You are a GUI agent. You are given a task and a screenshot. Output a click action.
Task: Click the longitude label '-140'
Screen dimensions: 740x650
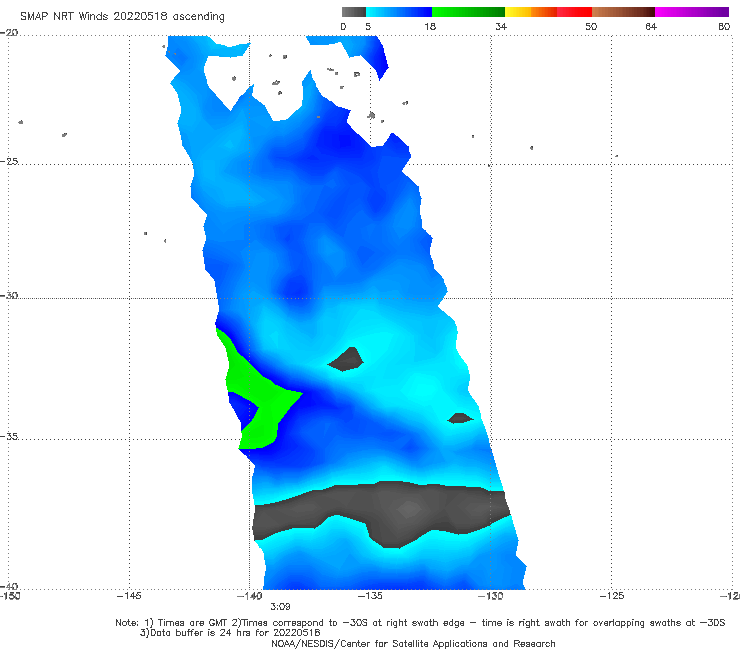[x=249, y=596]
